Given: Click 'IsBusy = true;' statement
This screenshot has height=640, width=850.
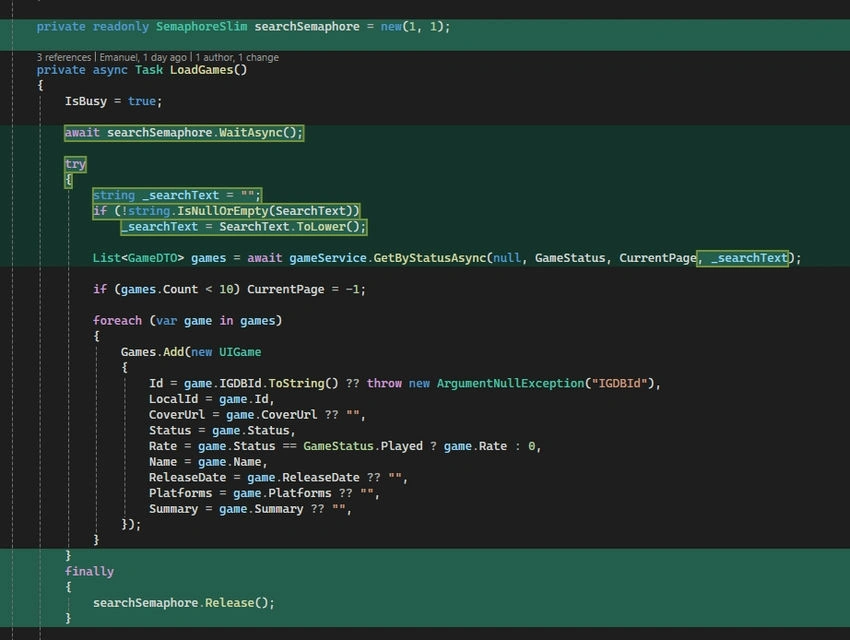Looking at the screenshot, I should (x=113, y=101).
